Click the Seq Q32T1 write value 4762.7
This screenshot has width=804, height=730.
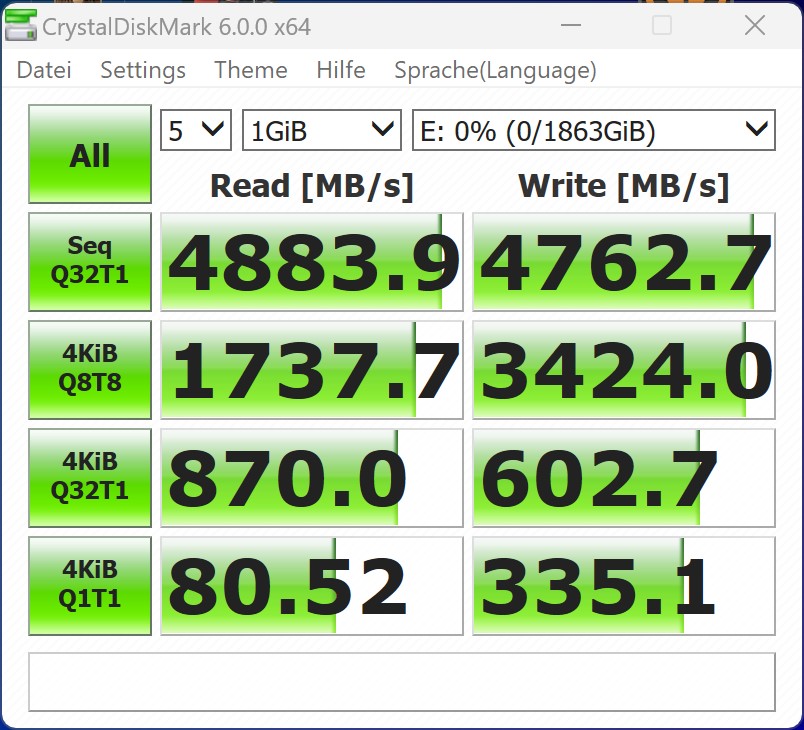coord(624,262)
